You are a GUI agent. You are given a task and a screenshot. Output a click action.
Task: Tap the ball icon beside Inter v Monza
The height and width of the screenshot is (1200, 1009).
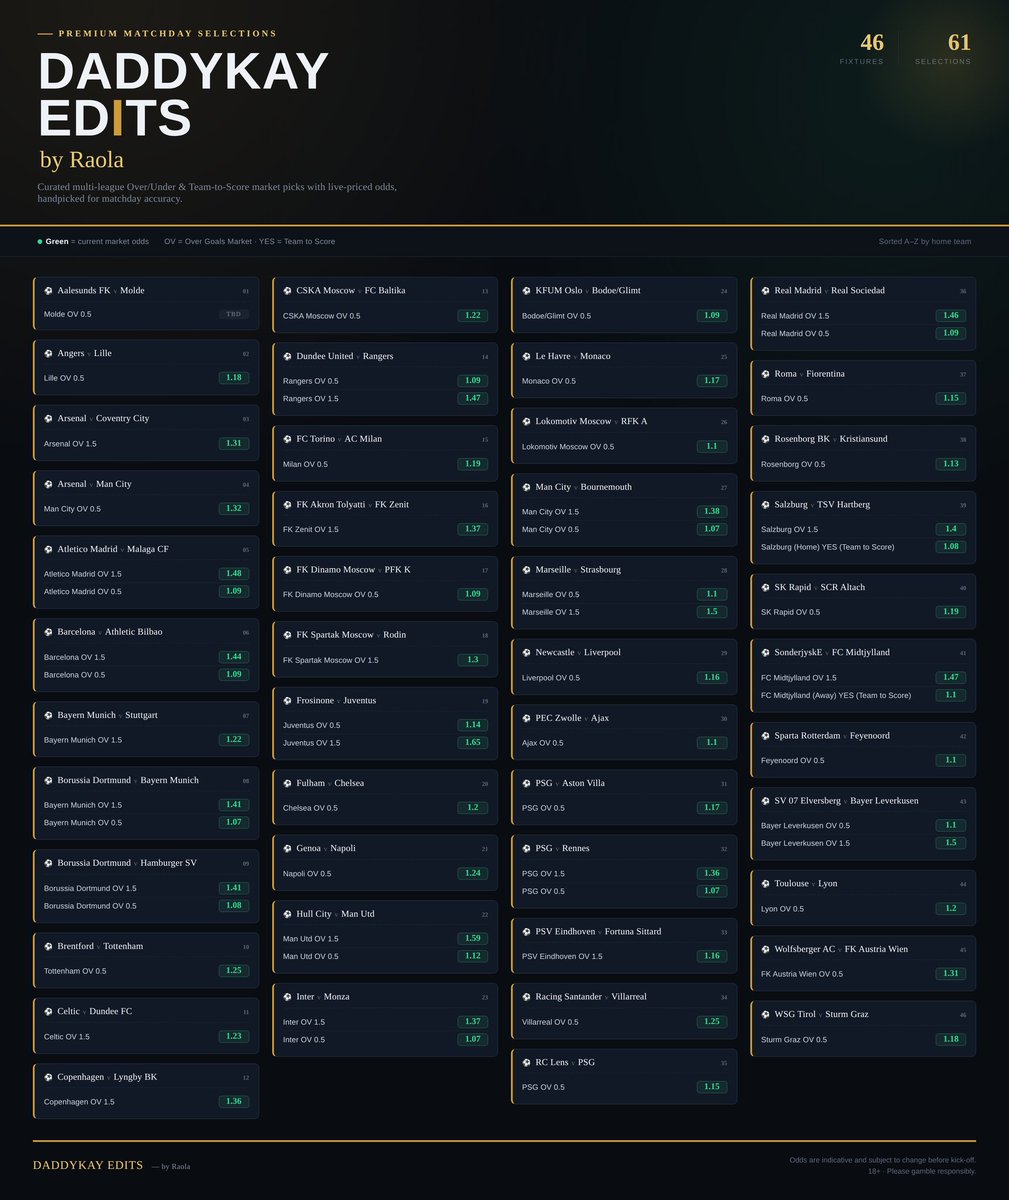287,997
